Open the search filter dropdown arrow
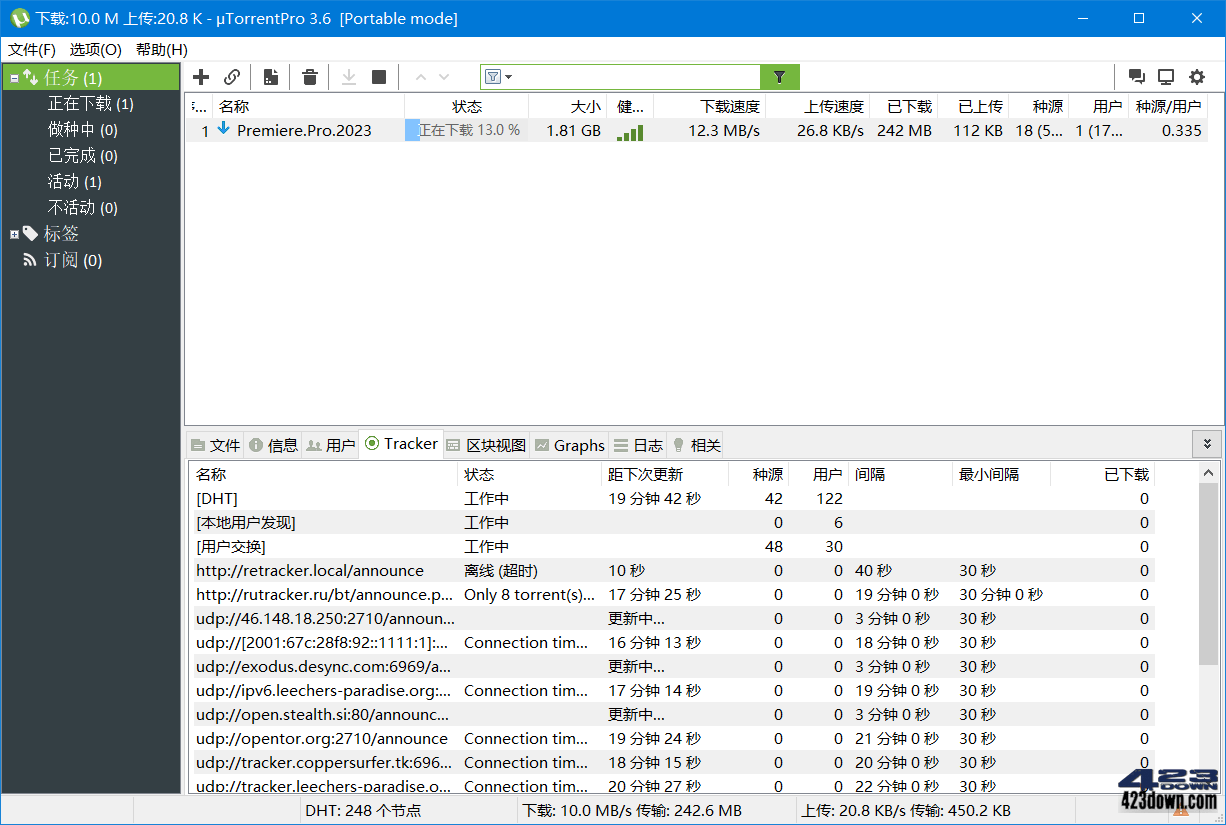1226x825 pixels. pyautogui.click(x=507, y=76)
